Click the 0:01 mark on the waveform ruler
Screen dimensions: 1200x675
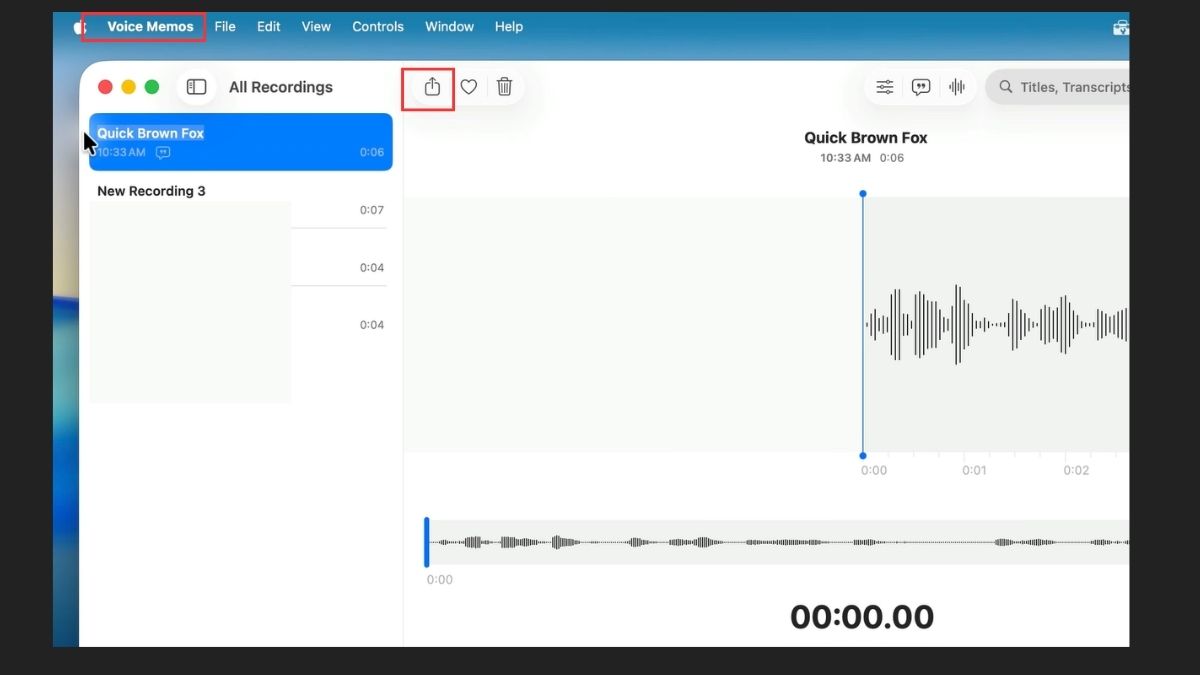click(x=975, y=470)
